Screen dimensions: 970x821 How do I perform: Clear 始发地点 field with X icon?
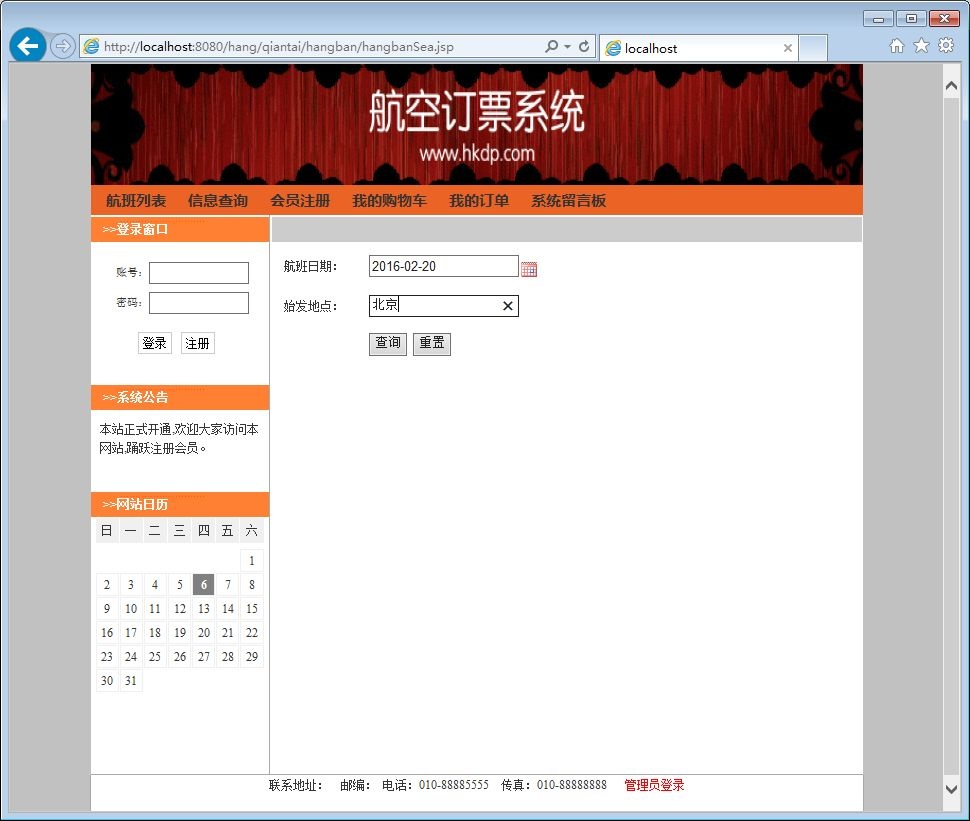click(x=508, y=306)
